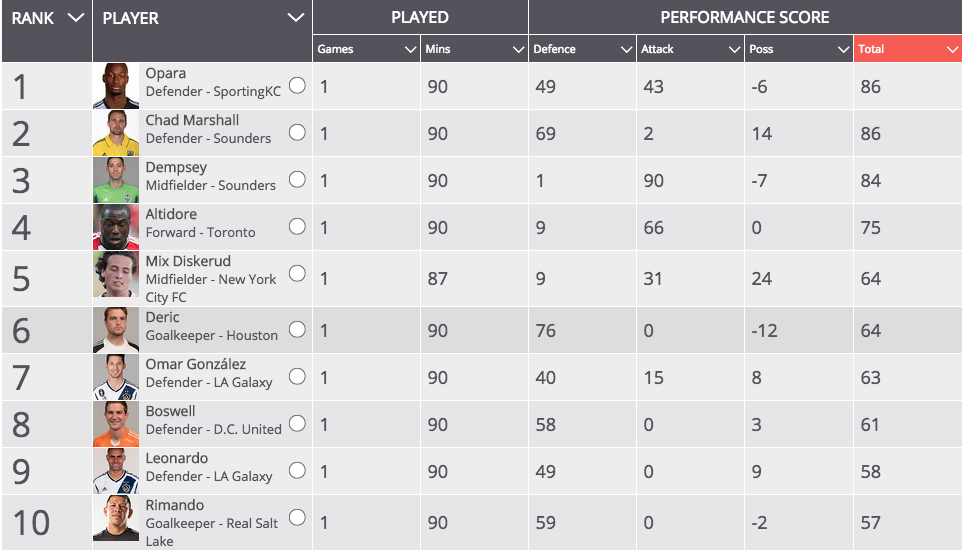Click Altidore's player photo

click(116, 227)
